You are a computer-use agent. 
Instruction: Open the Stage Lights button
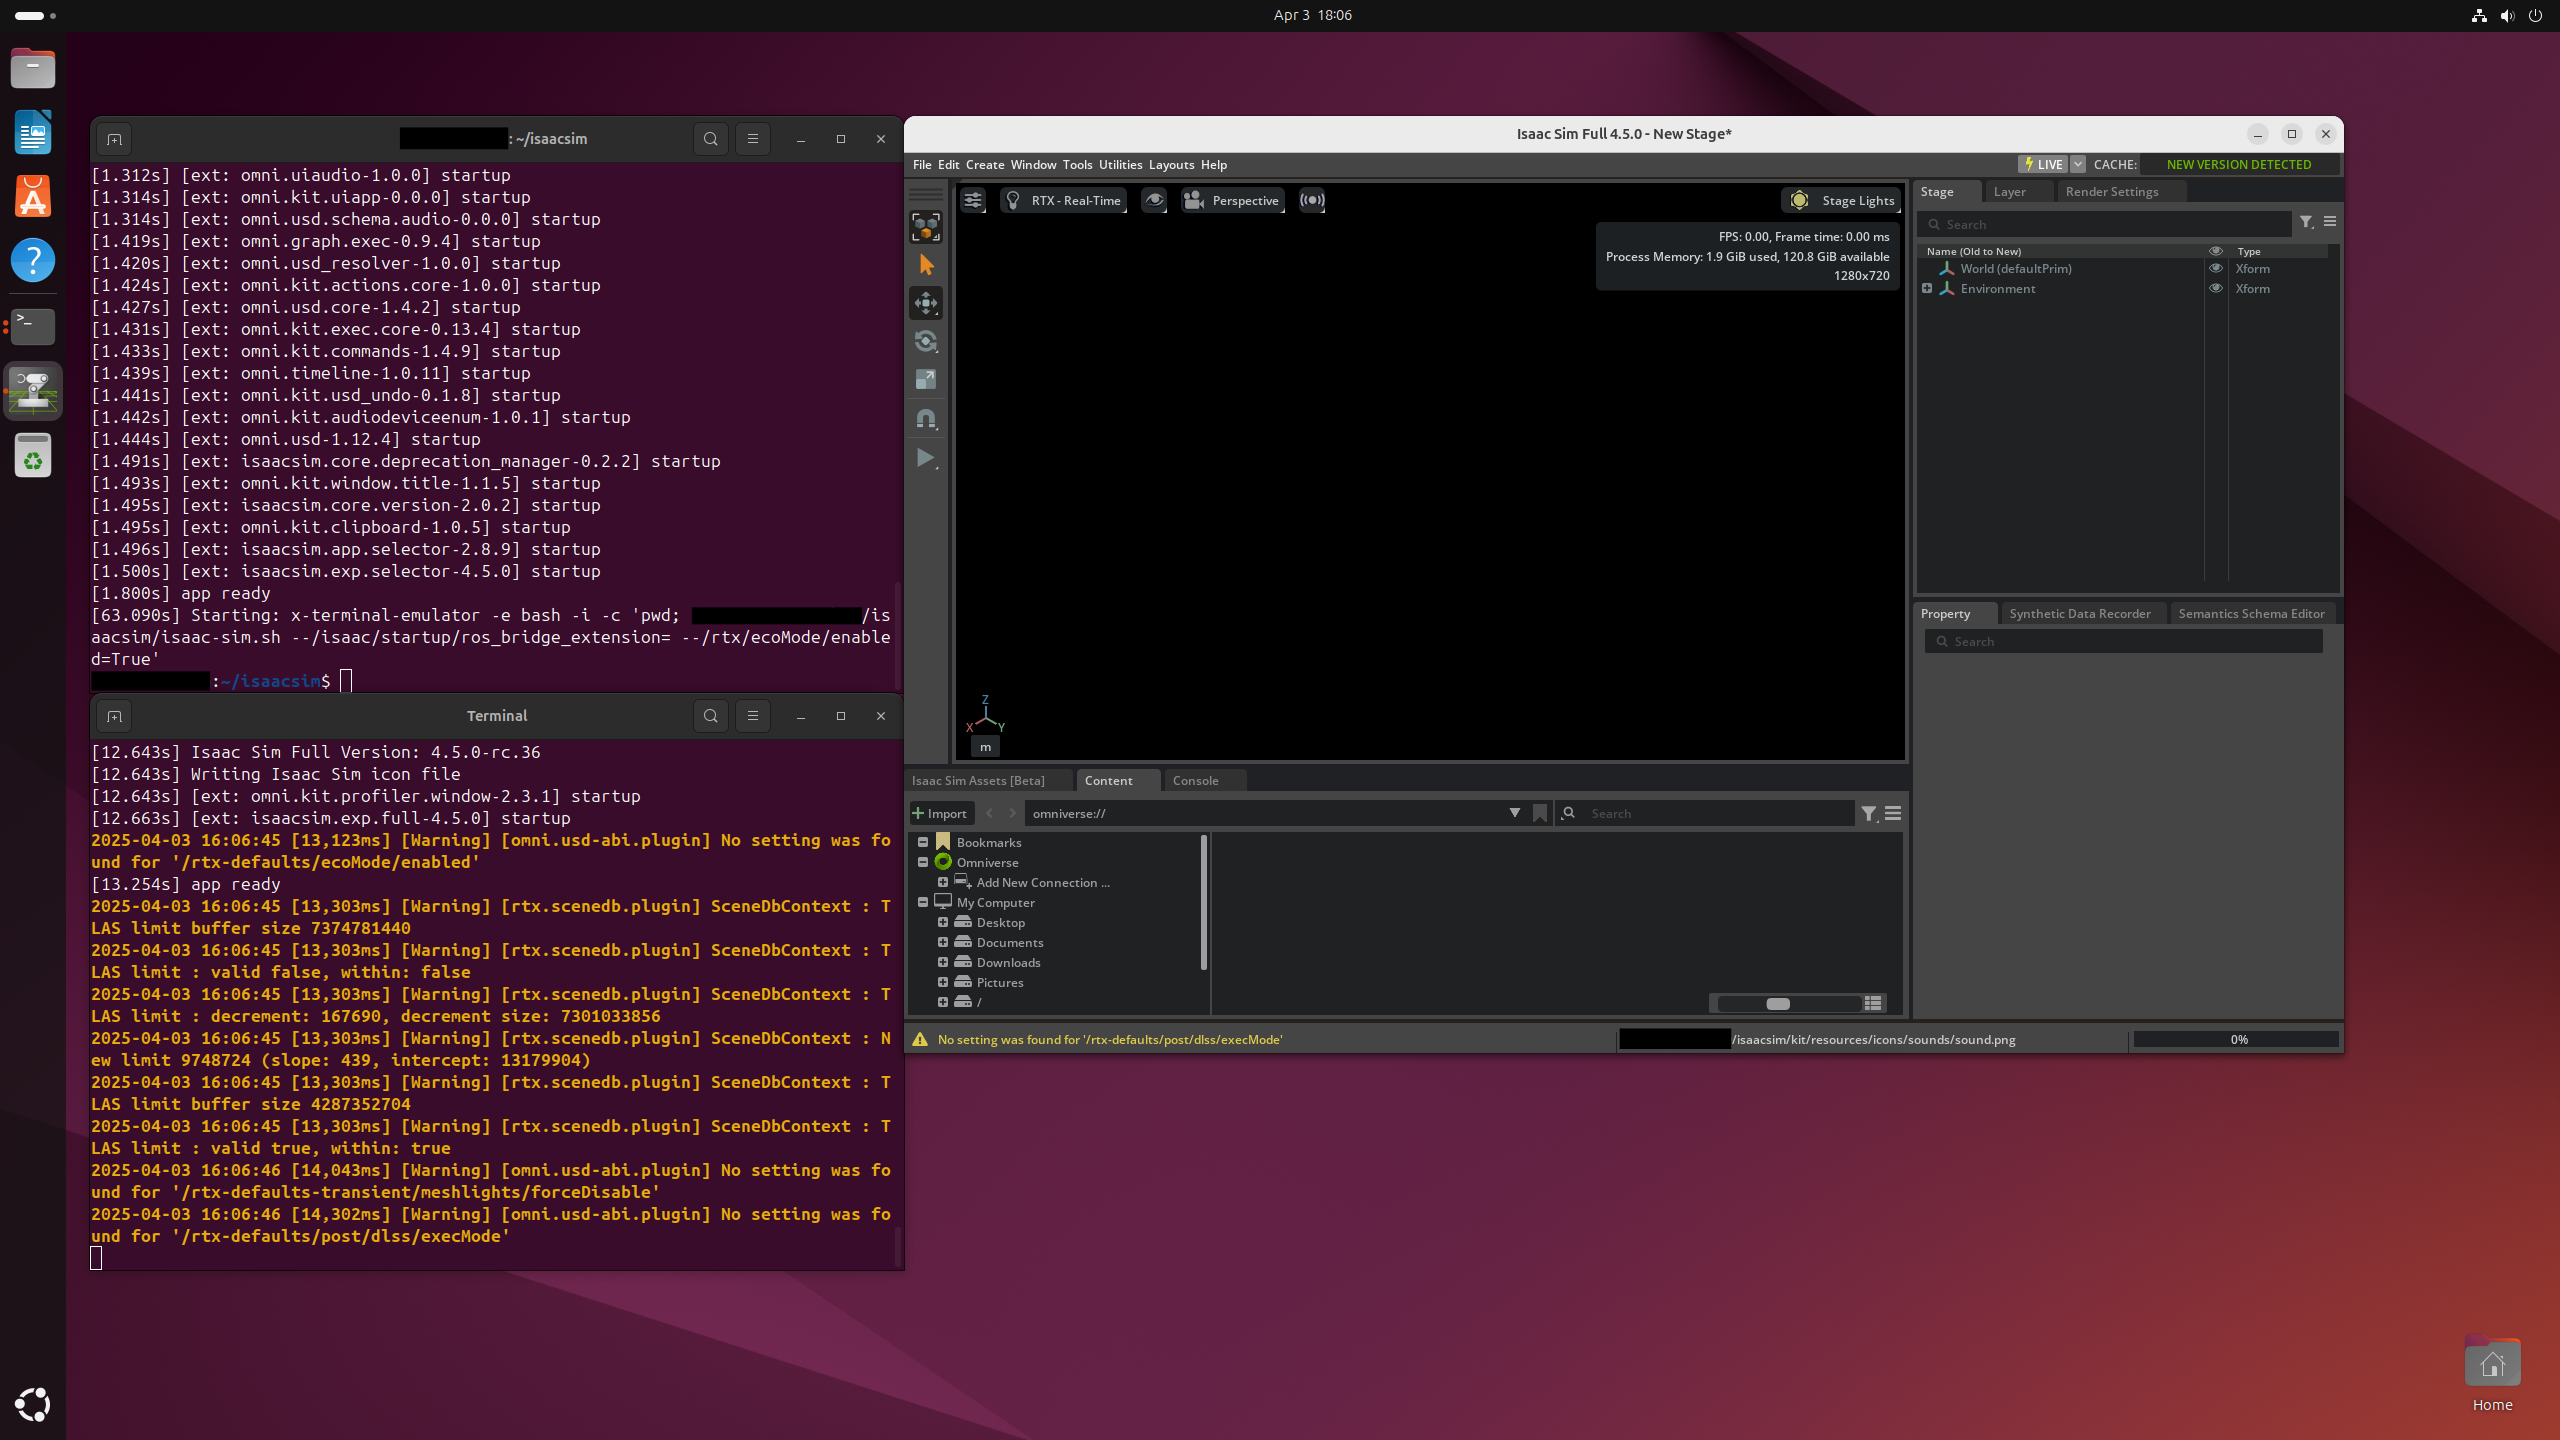1842,200
